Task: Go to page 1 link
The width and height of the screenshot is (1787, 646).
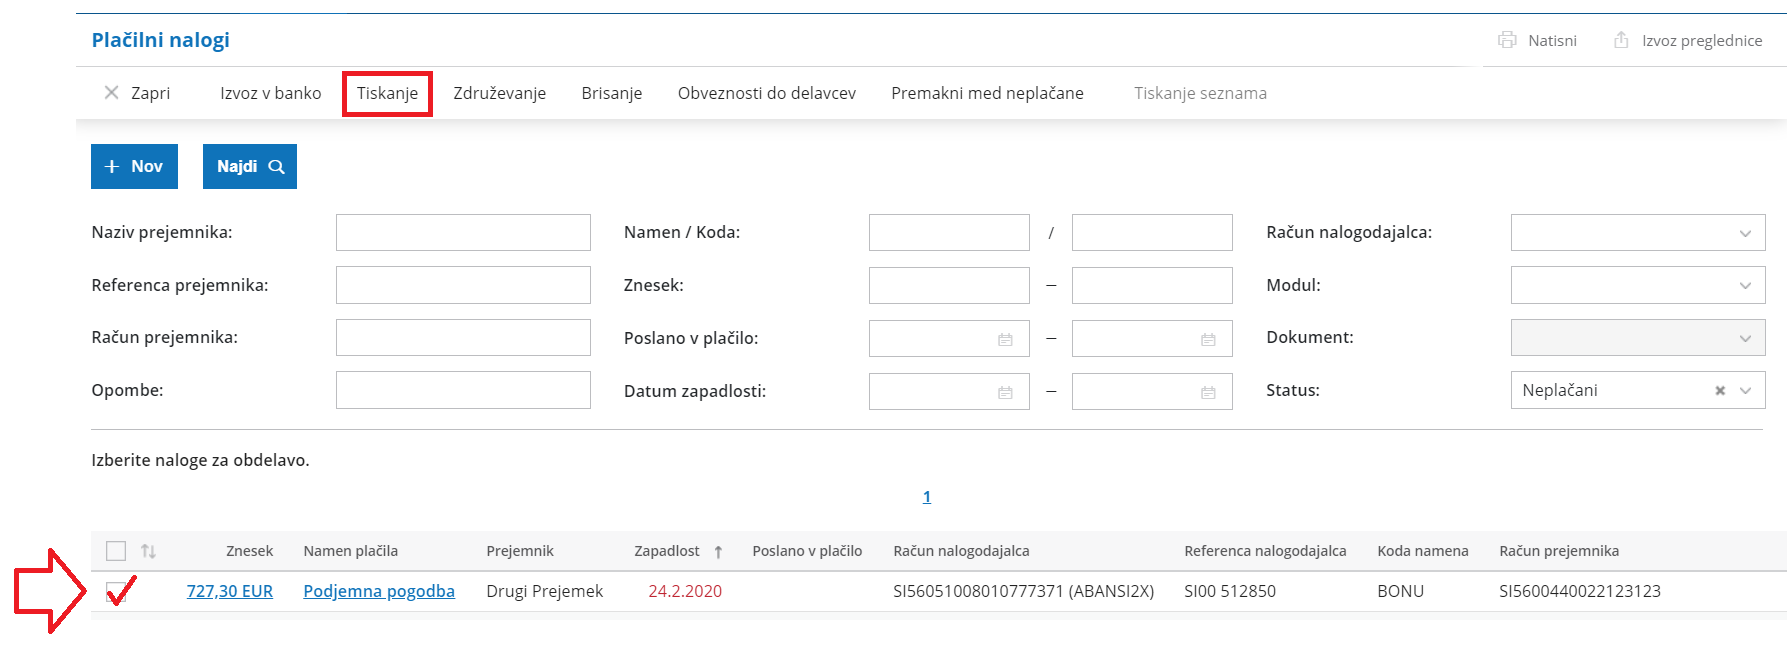Action: [927, 497]
